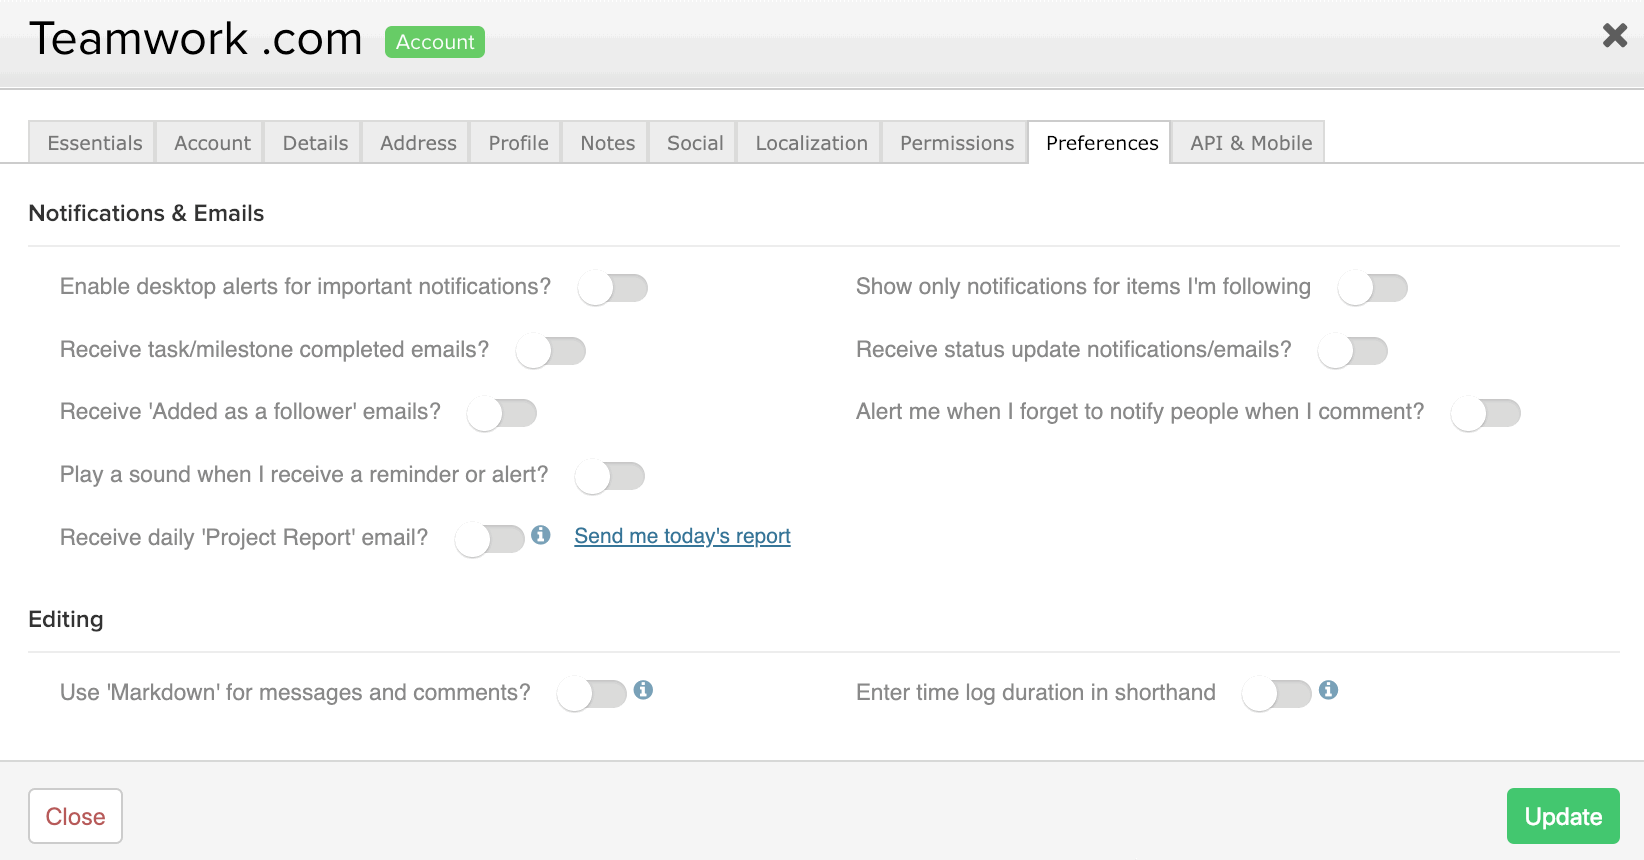The image size is (1644, 860).
Task: Enable Markdown for messages and comments
Action: tap(592, 693)
